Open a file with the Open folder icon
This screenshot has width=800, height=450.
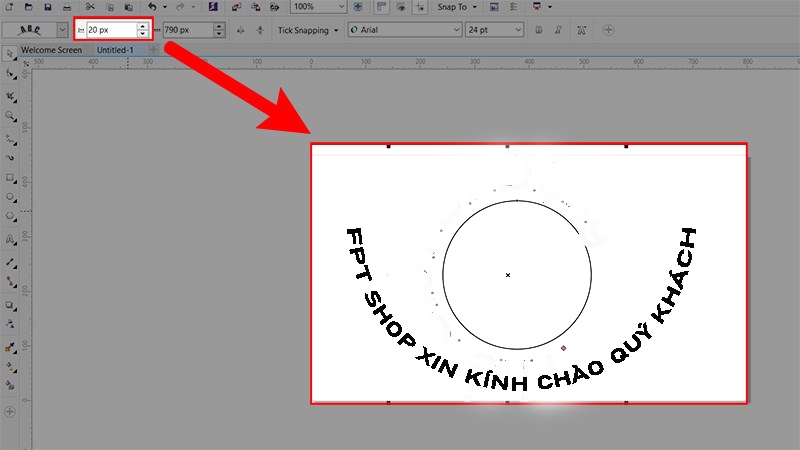(x=29, y=7)
